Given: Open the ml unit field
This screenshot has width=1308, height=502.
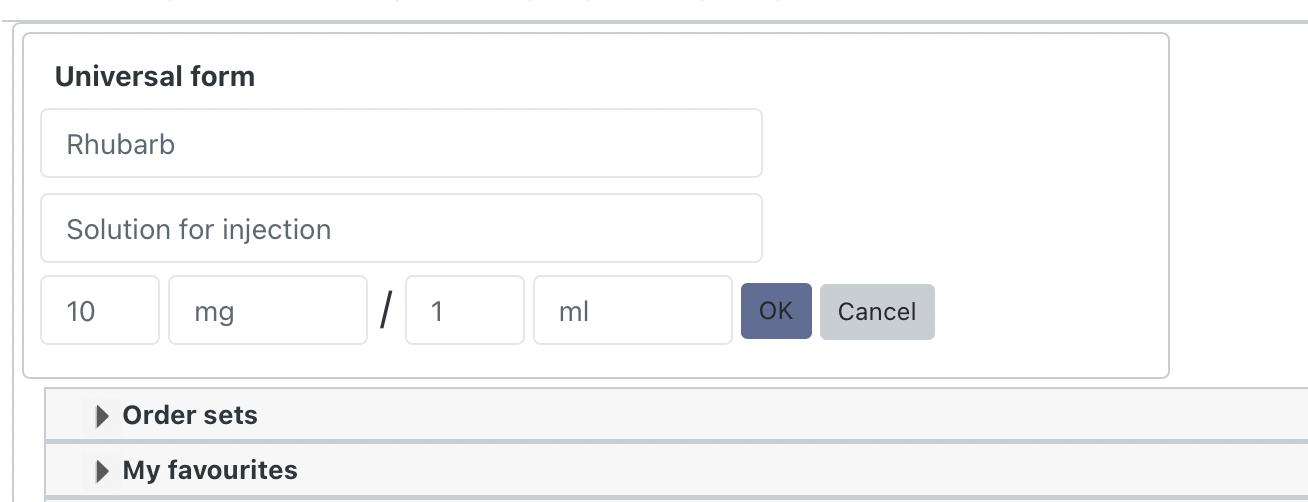Looking at the screenshot, I should pyautogui.click(x=632, y=311).
